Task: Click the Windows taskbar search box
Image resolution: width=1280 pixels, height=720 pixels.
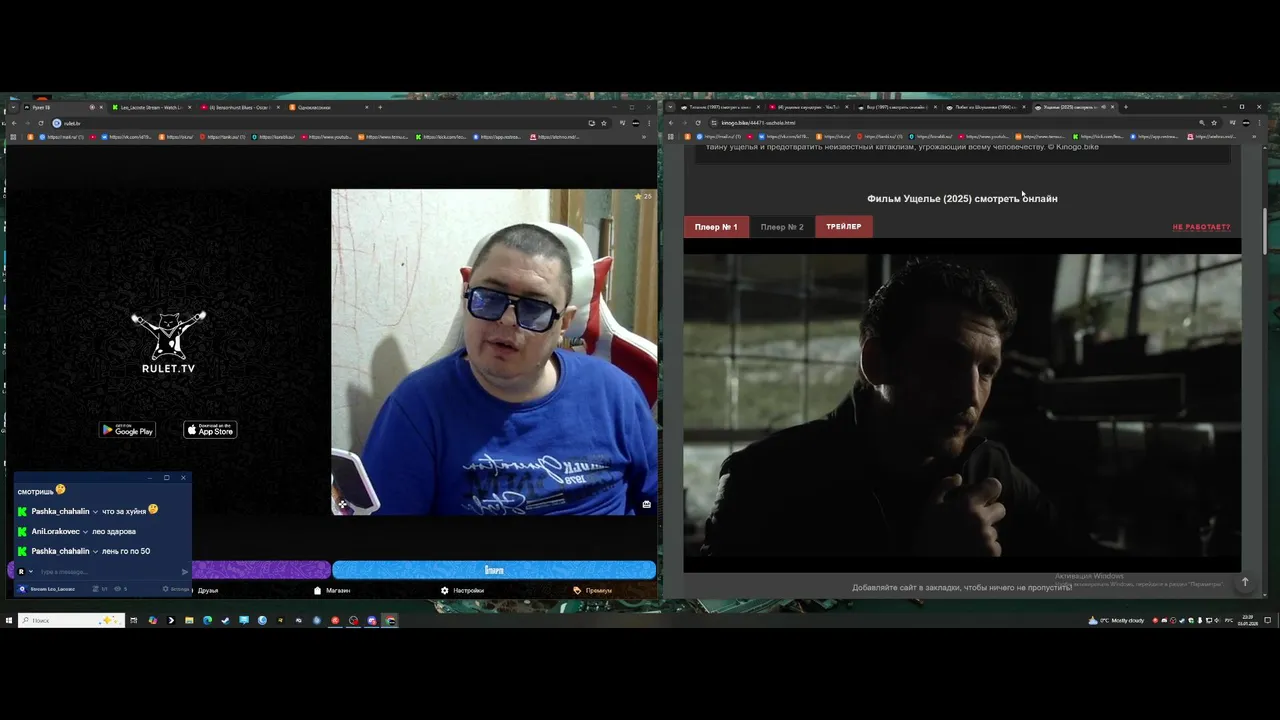Action: click(x=71, y=620)
